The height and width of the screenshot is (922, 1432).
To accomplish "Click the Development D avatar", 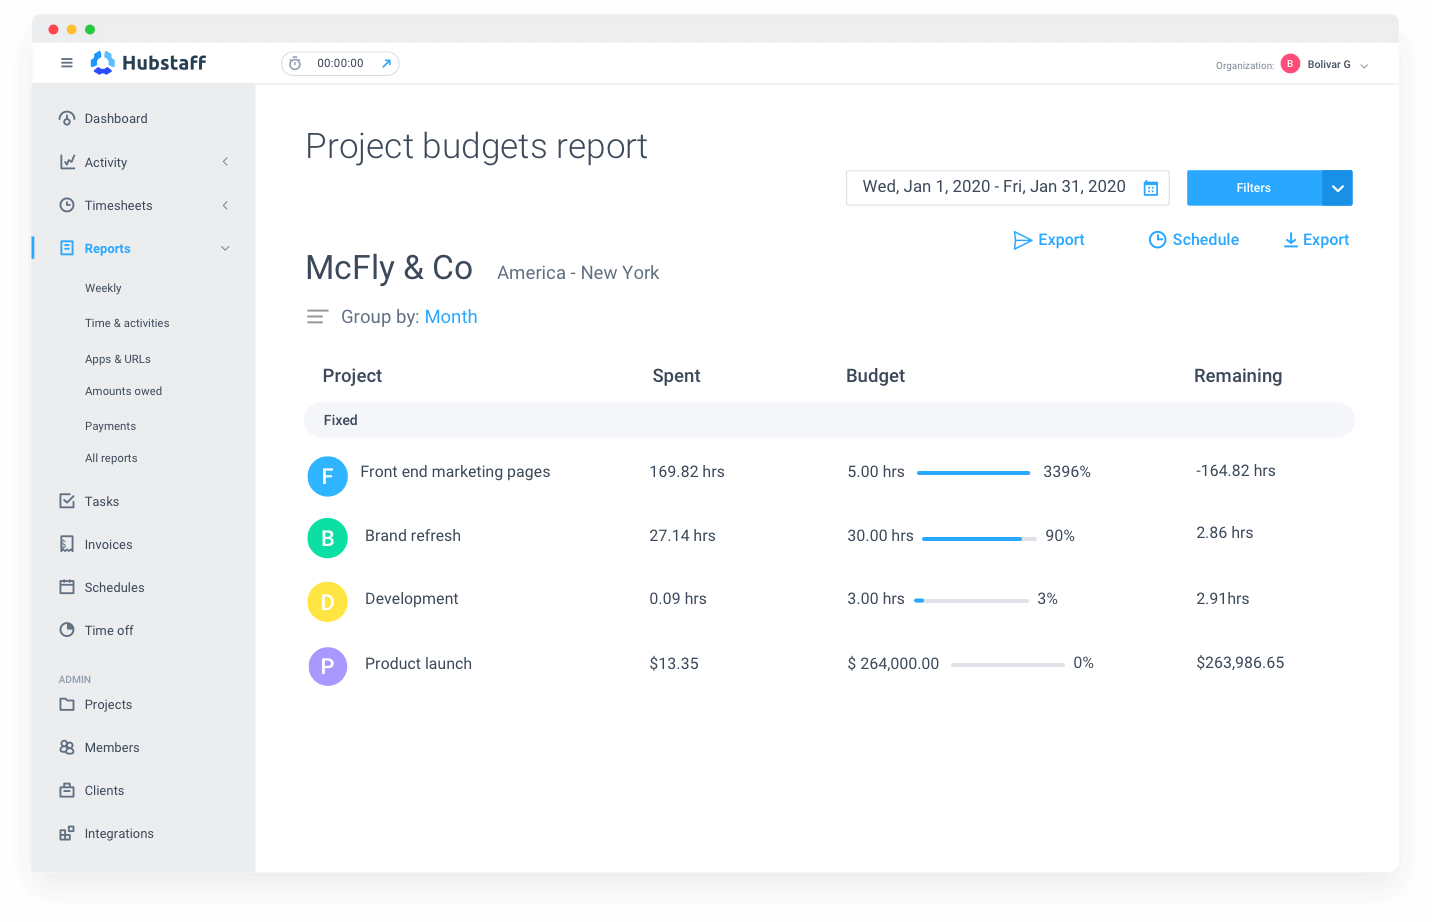I will pos(327,602).
